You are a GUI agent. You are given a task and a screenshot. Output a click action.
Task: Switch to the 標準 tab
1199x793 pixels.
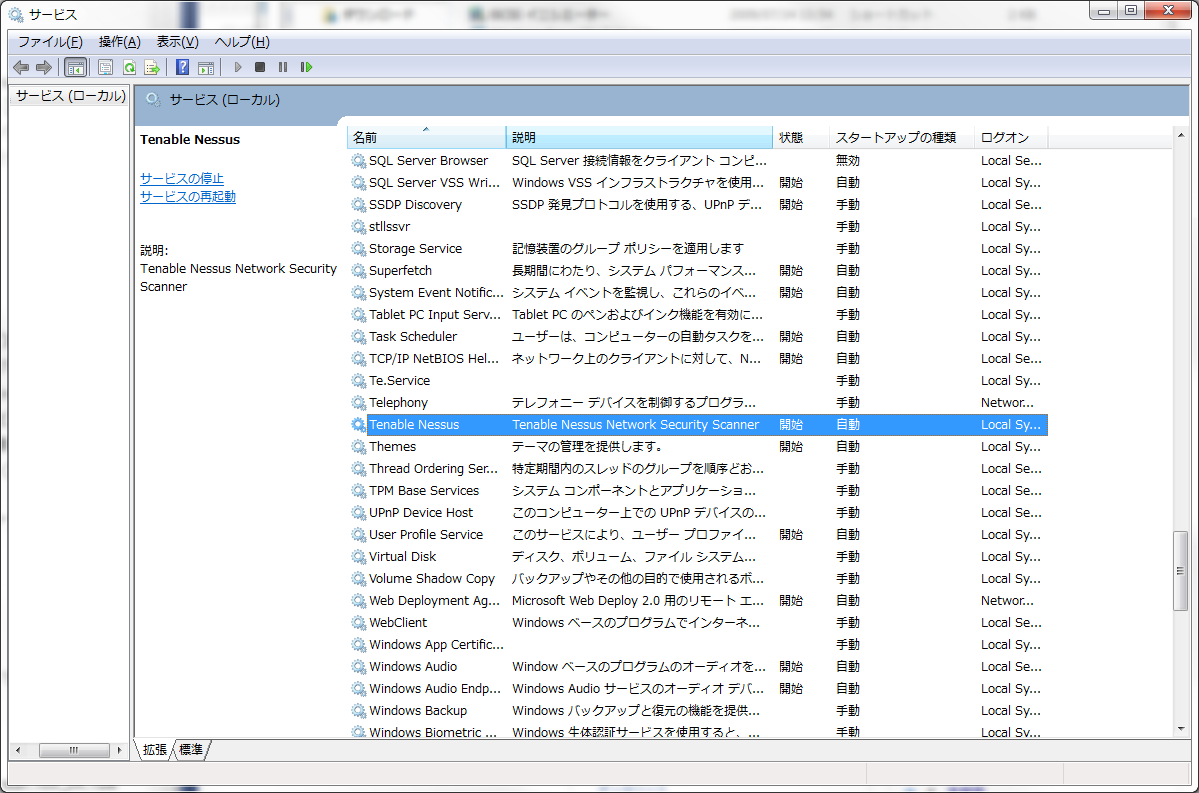[191, 749]
